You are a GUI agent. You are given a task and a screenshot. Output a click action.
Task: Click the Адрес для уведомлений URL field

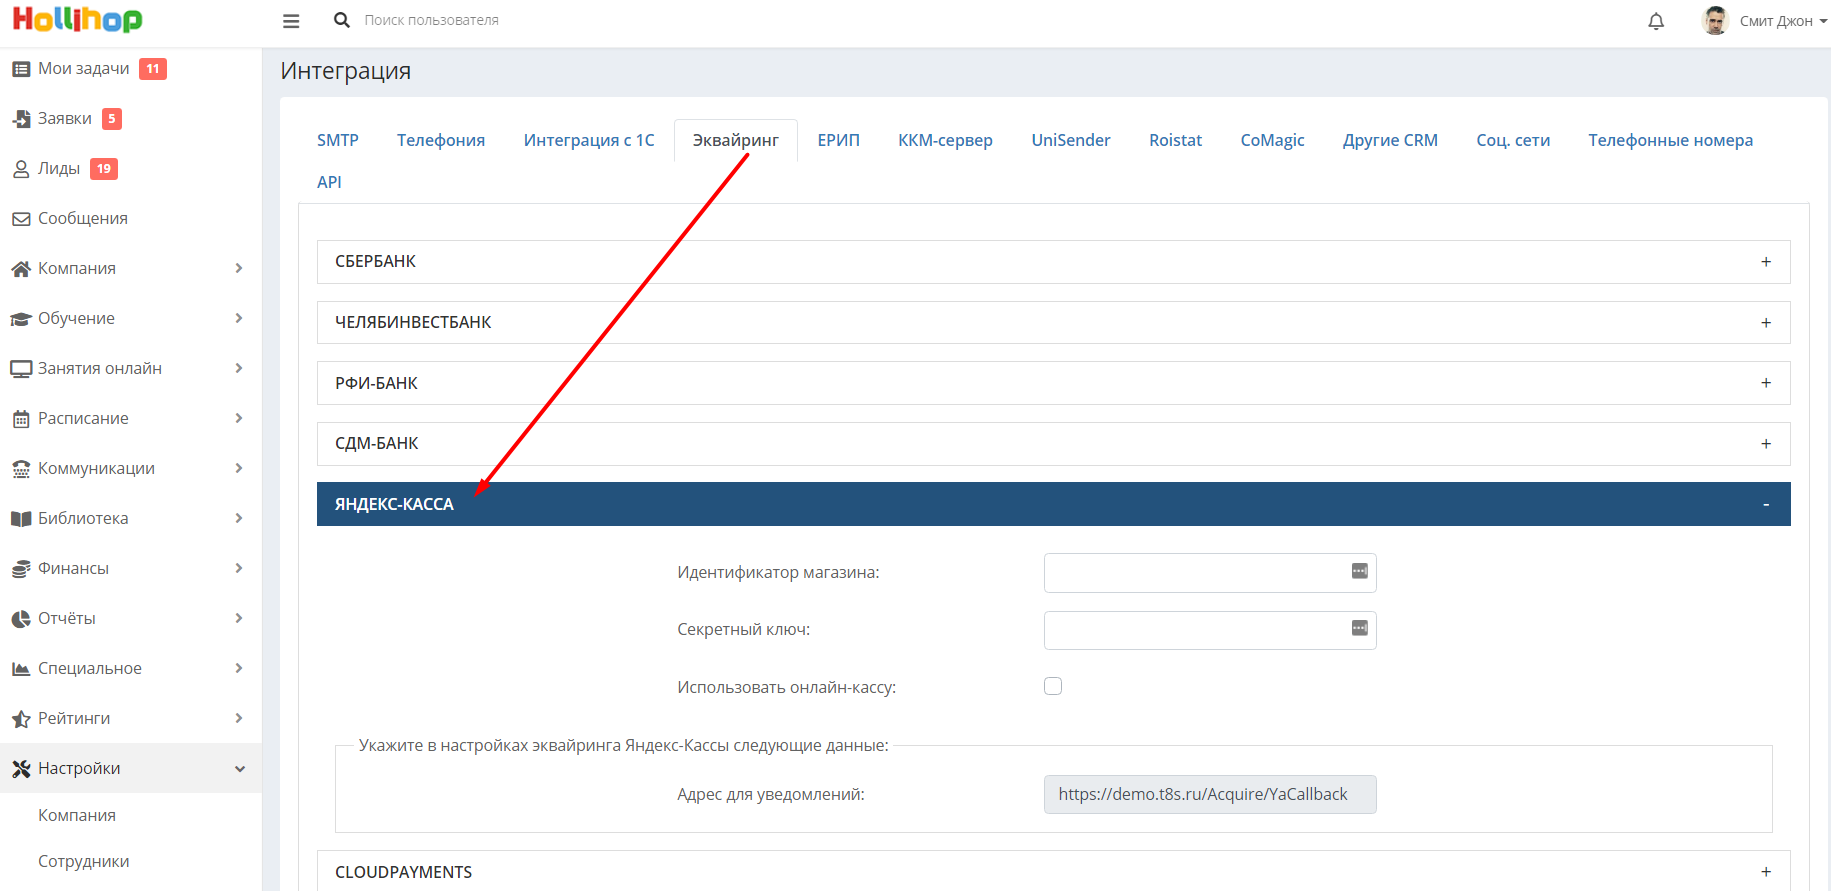coord(1210,794)
